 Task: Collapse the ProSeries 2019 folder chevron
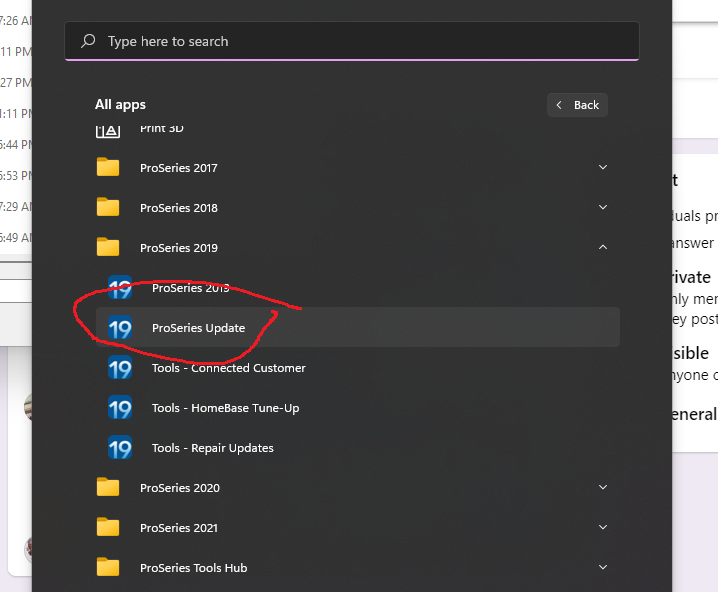click(x=603, y=248)
